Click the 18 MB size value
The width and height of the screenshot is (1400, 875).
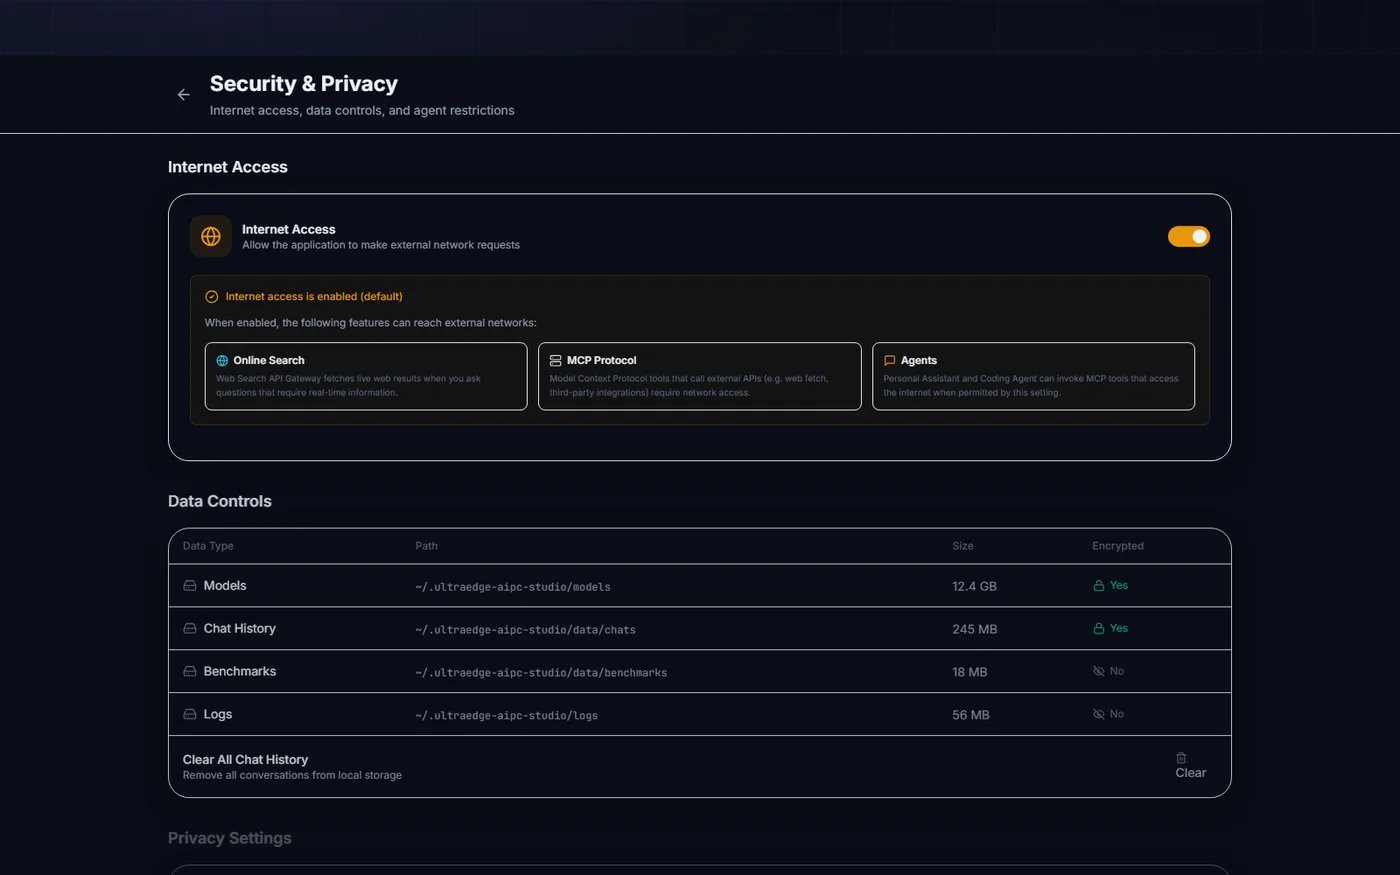point(969,672)
